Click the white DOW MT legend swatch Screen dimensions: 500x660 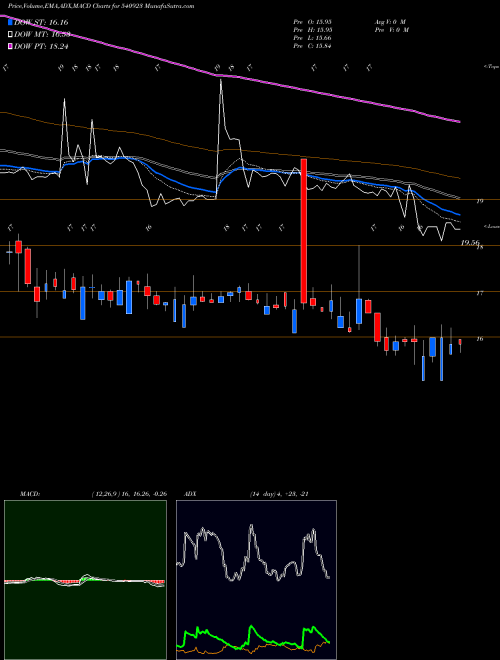(11, 35)
